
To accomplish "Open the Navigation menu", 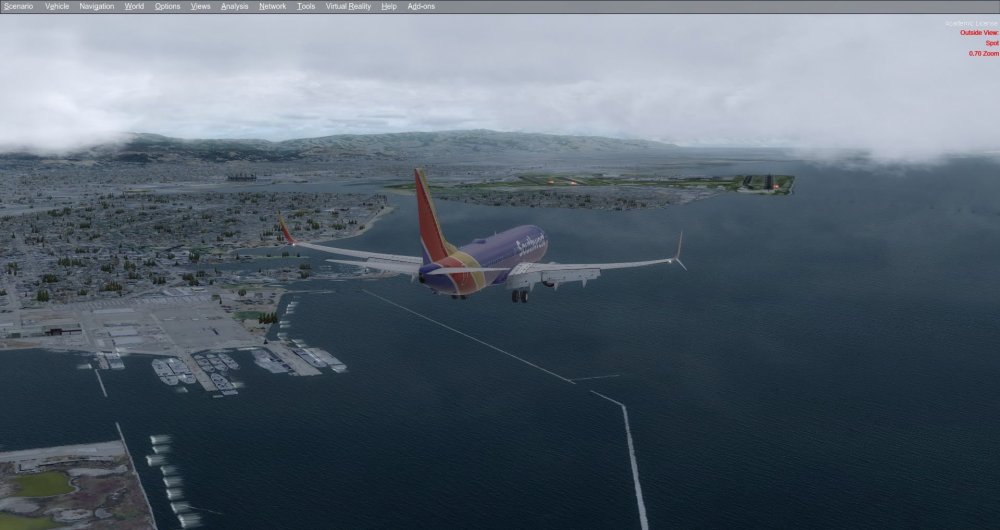I will (x=96, y=6).
